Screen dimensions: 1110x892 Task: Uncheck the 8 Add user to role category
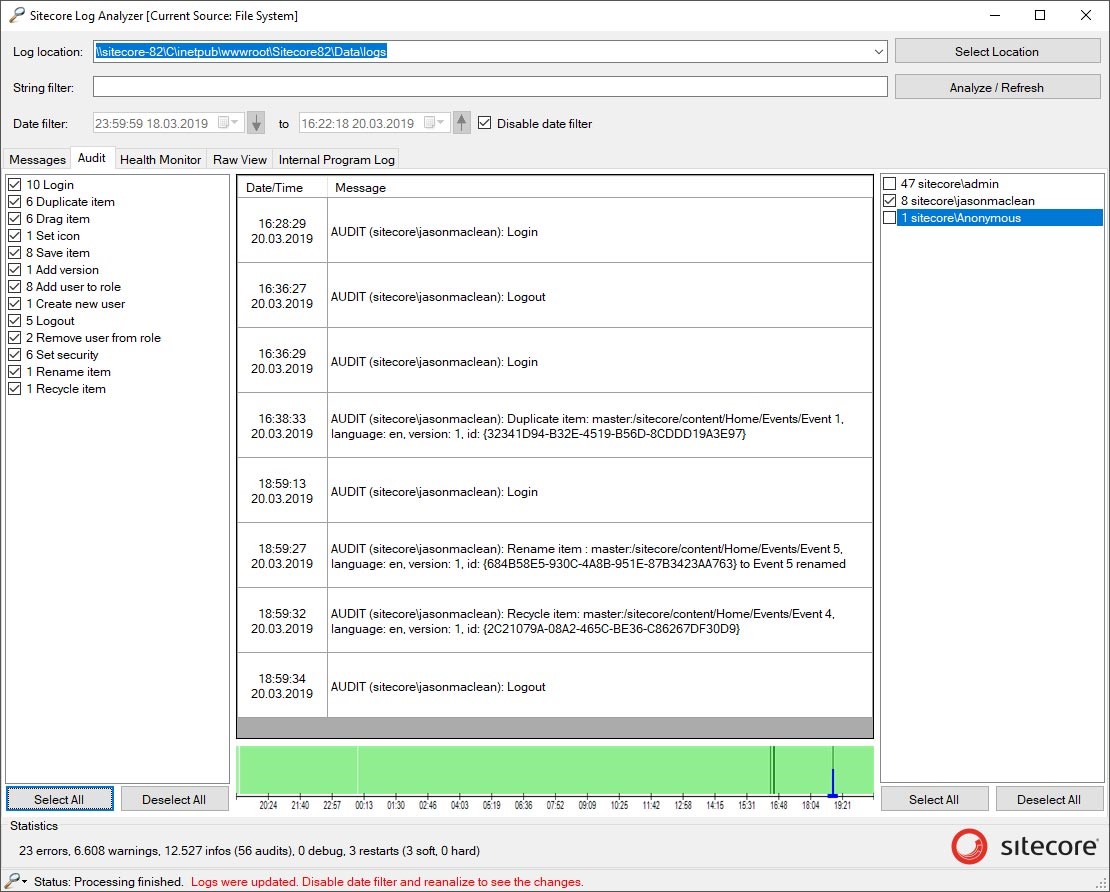point(15,287)
